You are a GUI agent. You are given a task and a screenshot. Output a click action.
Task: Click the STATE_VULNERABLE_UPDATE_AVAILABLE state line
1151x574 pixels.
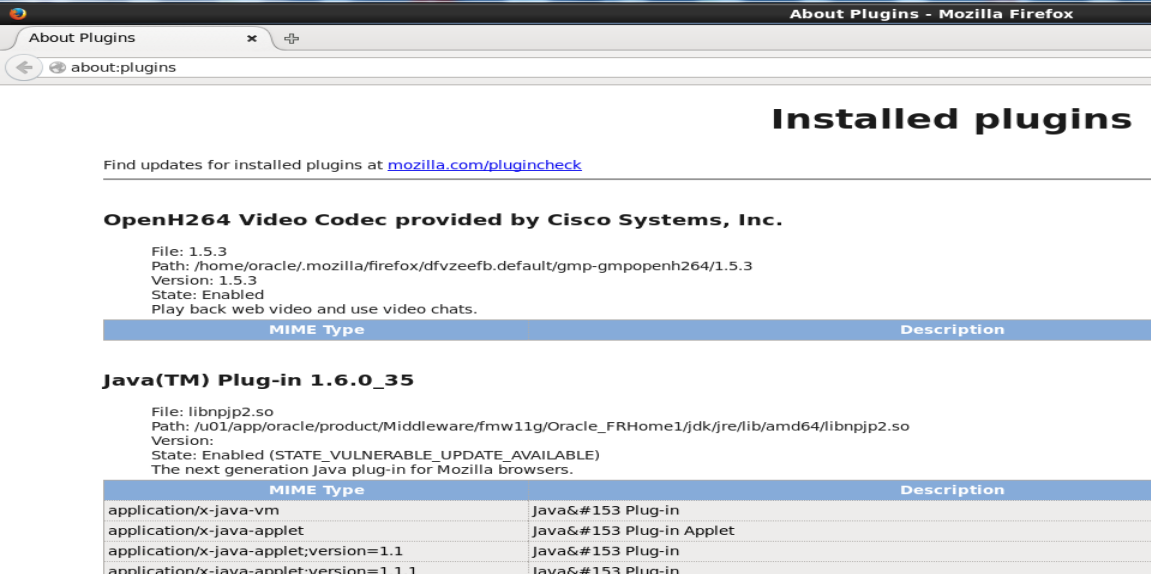375,455
